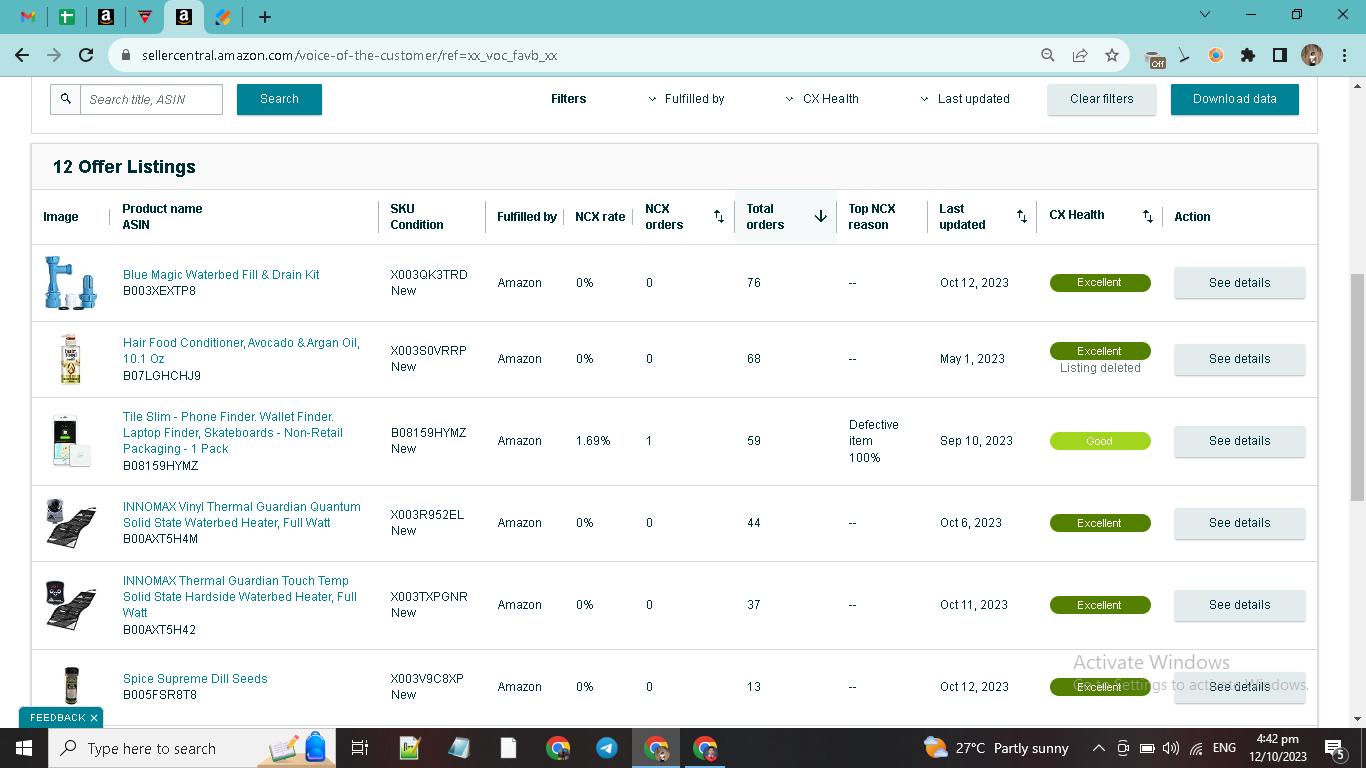The height and width of the screenshot is (768, 1366).
Task: Sort by the CX Health column arrows
Action: pyautogui.click(x=1148, y=216)
